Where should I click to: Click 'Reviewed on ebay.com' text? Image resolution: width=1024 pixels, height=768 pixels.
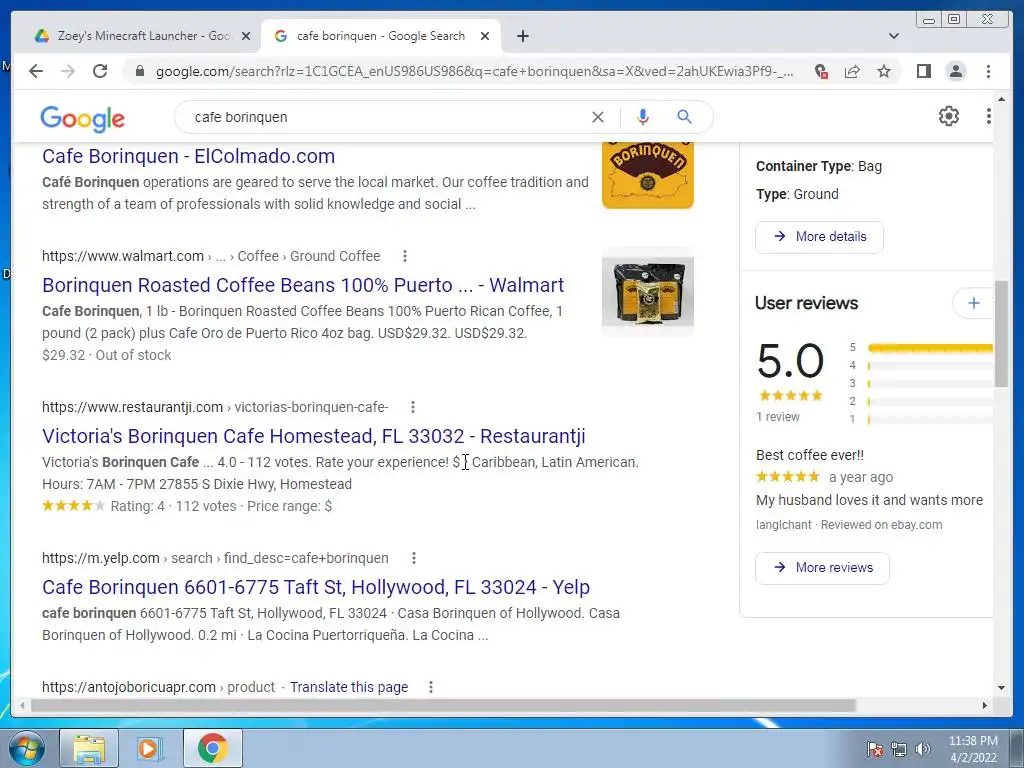coord(881,525)
